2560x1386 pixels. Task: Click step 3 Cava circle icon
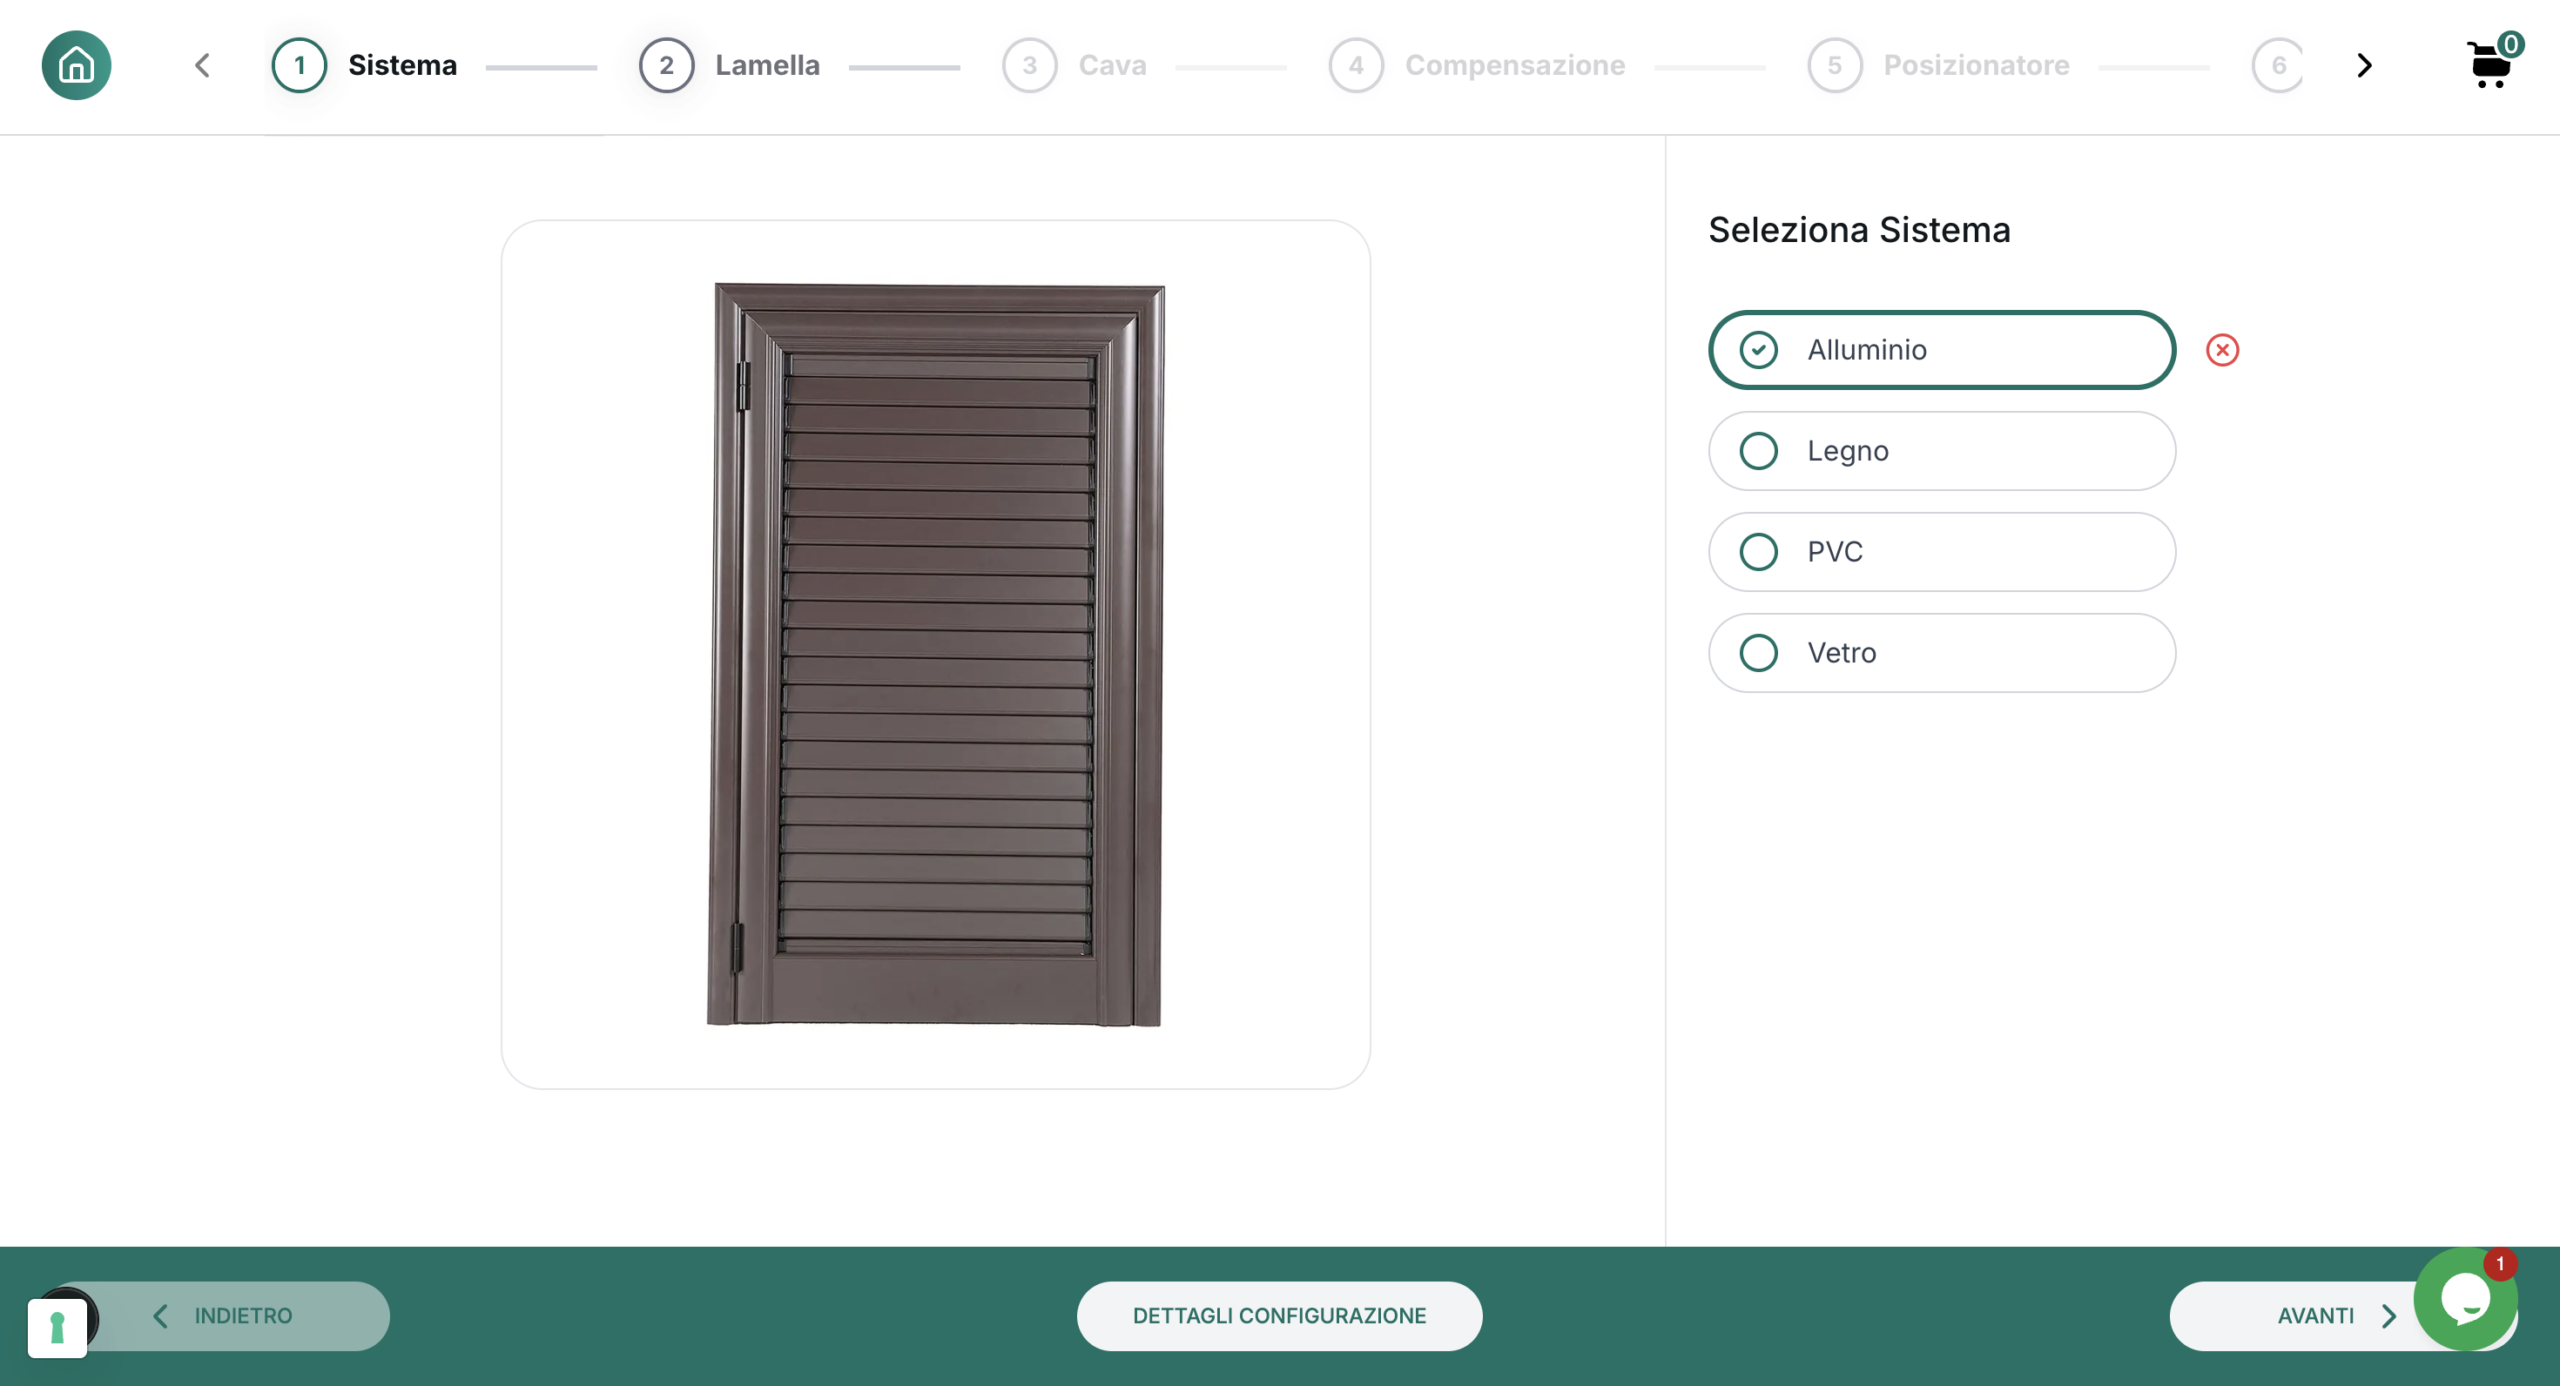[x=1030, y=65]
